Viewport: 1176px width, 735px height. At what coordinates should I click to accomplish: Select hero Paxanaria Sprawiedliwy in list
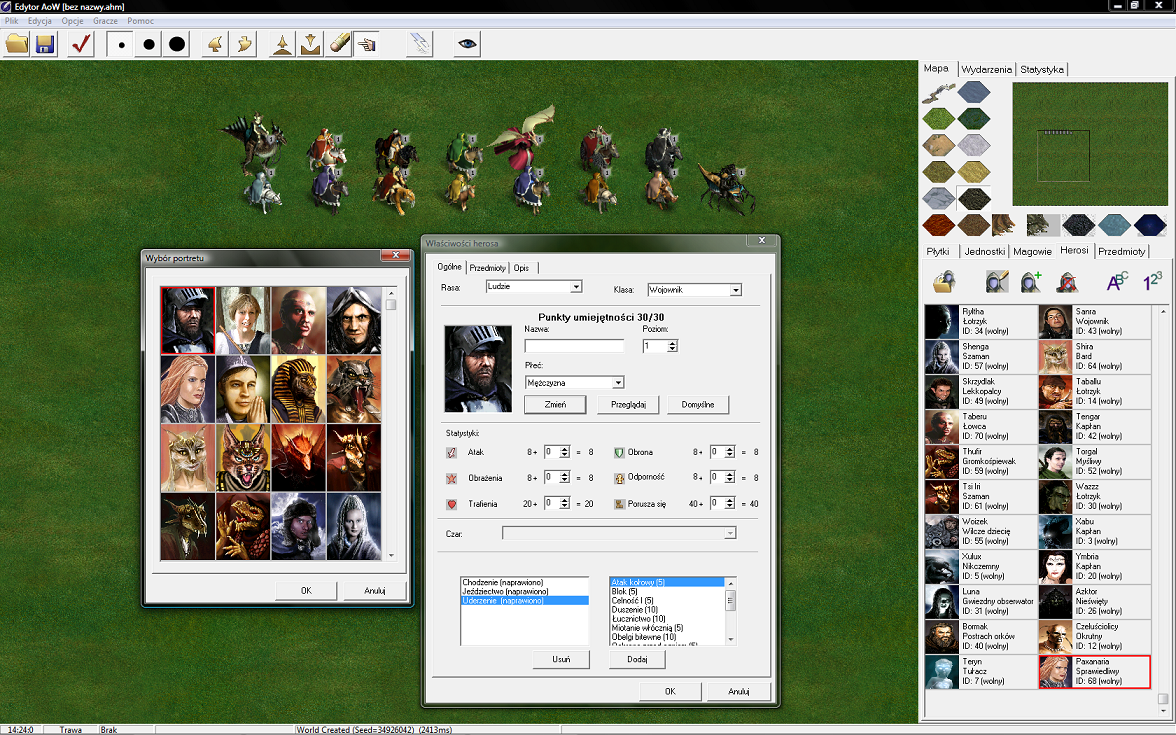coord(1094,671)
